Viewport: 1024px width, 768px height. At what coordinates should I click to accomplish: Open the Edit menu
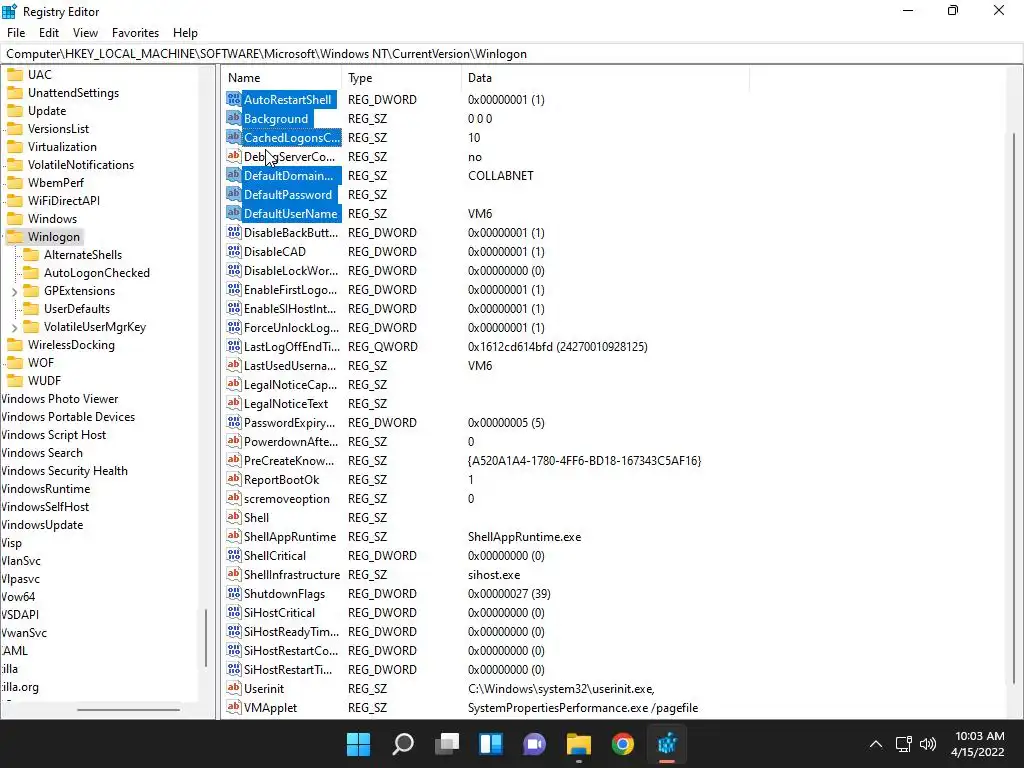pyautogui.click(x=49, y=33)
